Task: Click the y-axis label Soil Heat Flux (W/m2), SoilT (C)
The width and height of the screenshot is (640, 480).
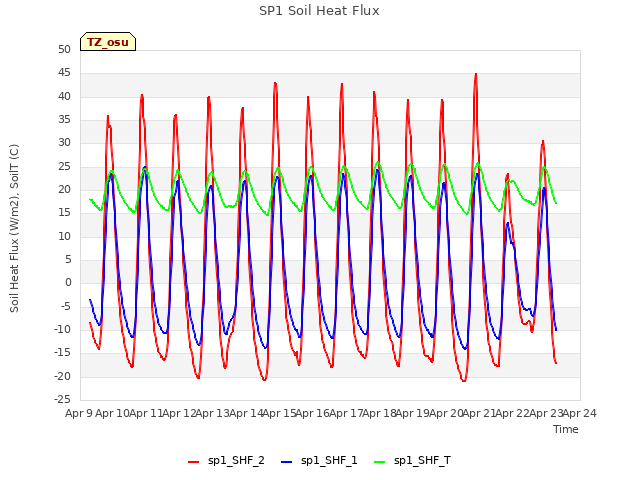Action: pyautogui.click(x=14, y=228)
